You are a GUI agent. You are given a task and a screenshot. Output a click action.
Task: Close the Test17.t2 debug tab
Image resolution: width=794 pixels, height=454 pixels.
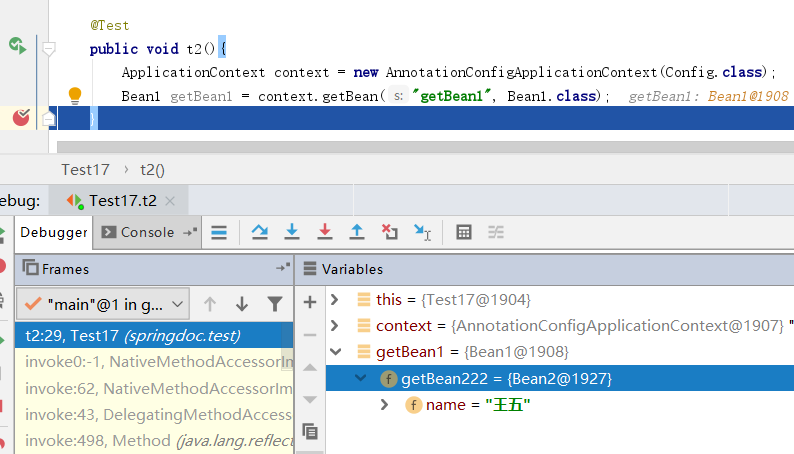[170, 201]
